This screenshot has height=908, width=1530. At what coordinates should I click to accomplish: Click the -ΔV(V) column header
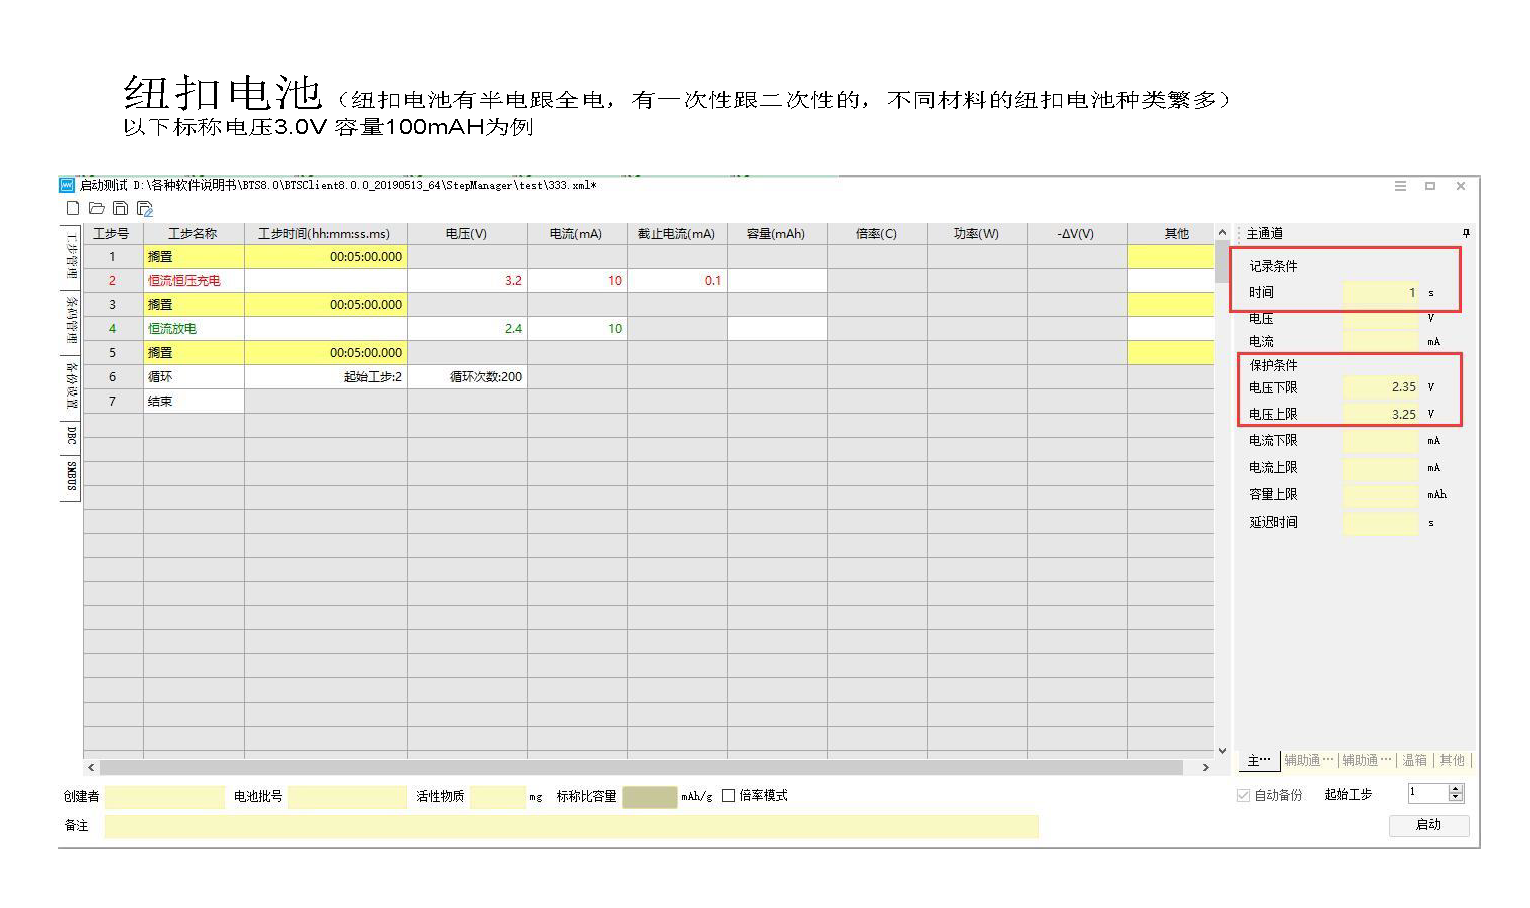tap(1077, 234)
